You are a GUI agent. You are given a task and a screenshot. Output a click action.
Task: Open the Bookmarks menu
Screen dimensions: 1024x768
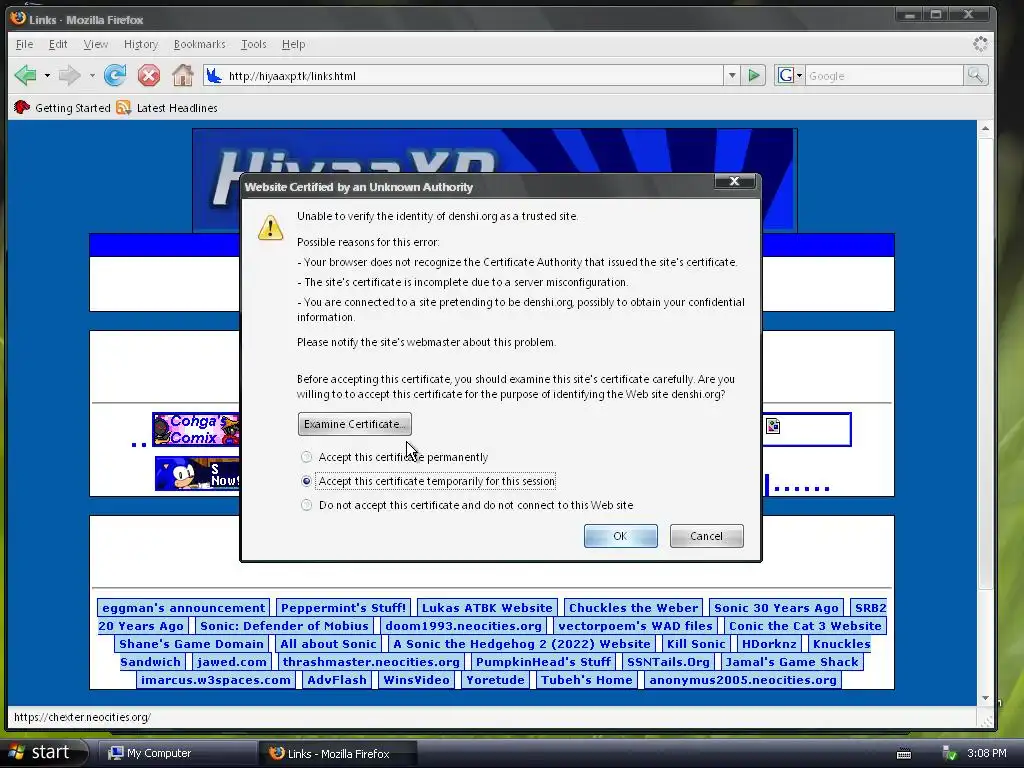point(199,44)
